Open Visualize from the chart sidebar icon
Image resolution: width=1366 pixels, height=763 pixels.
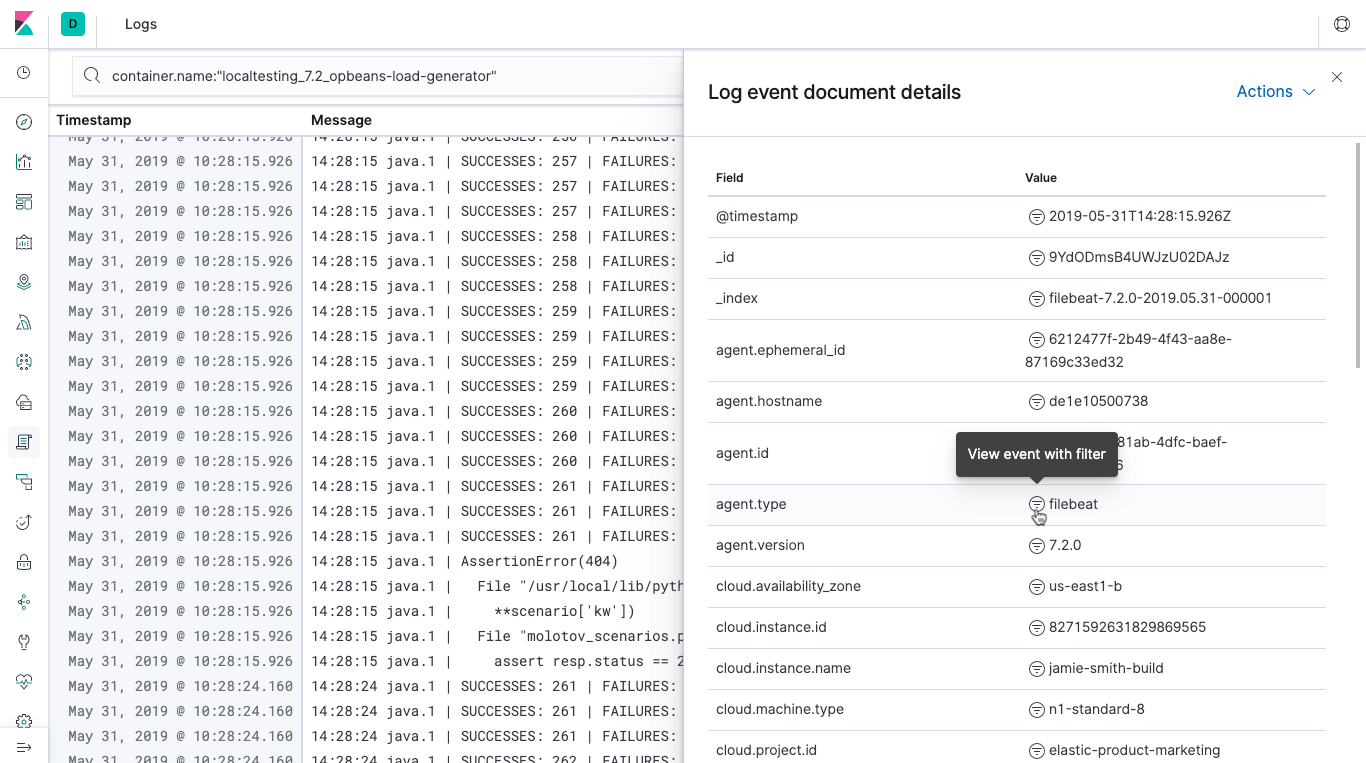coord(24,162)
